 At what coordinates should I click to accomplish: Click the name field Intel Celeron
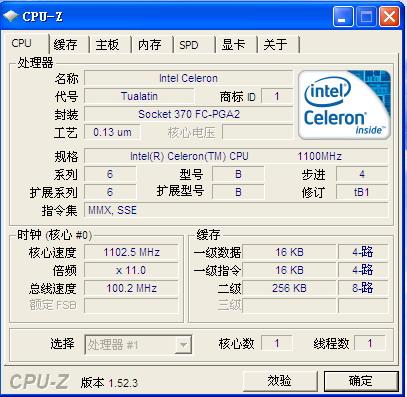(x=188, y=78)
